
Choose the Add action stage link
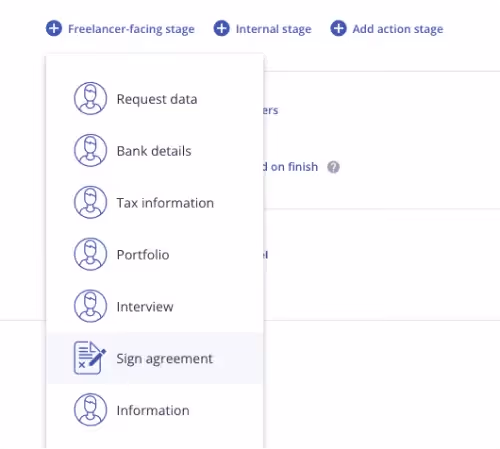click(398, 29)
